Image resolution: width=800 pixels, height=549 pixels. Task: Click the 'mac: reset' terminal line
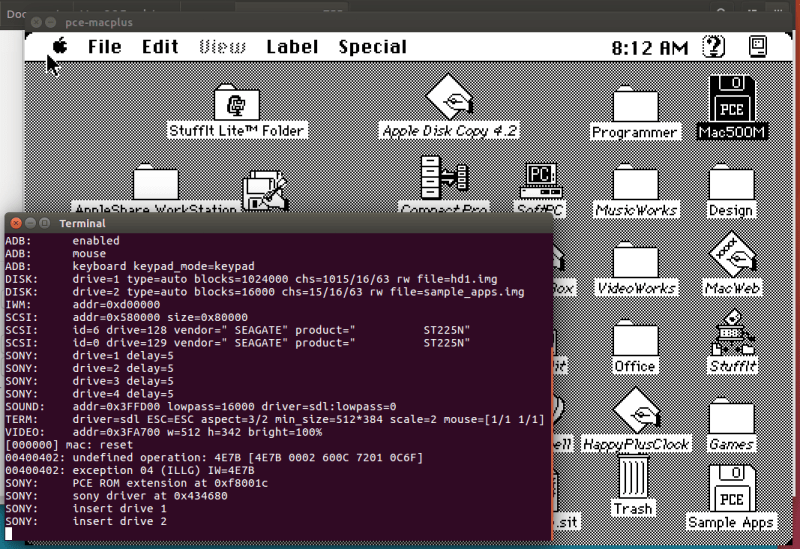point(69,444)
